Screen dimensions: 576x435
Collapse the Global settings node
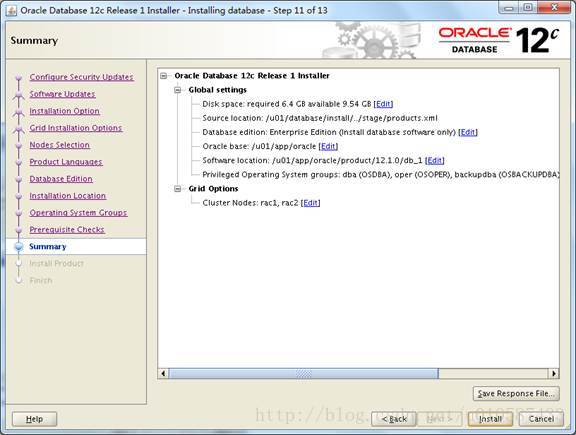178,90
